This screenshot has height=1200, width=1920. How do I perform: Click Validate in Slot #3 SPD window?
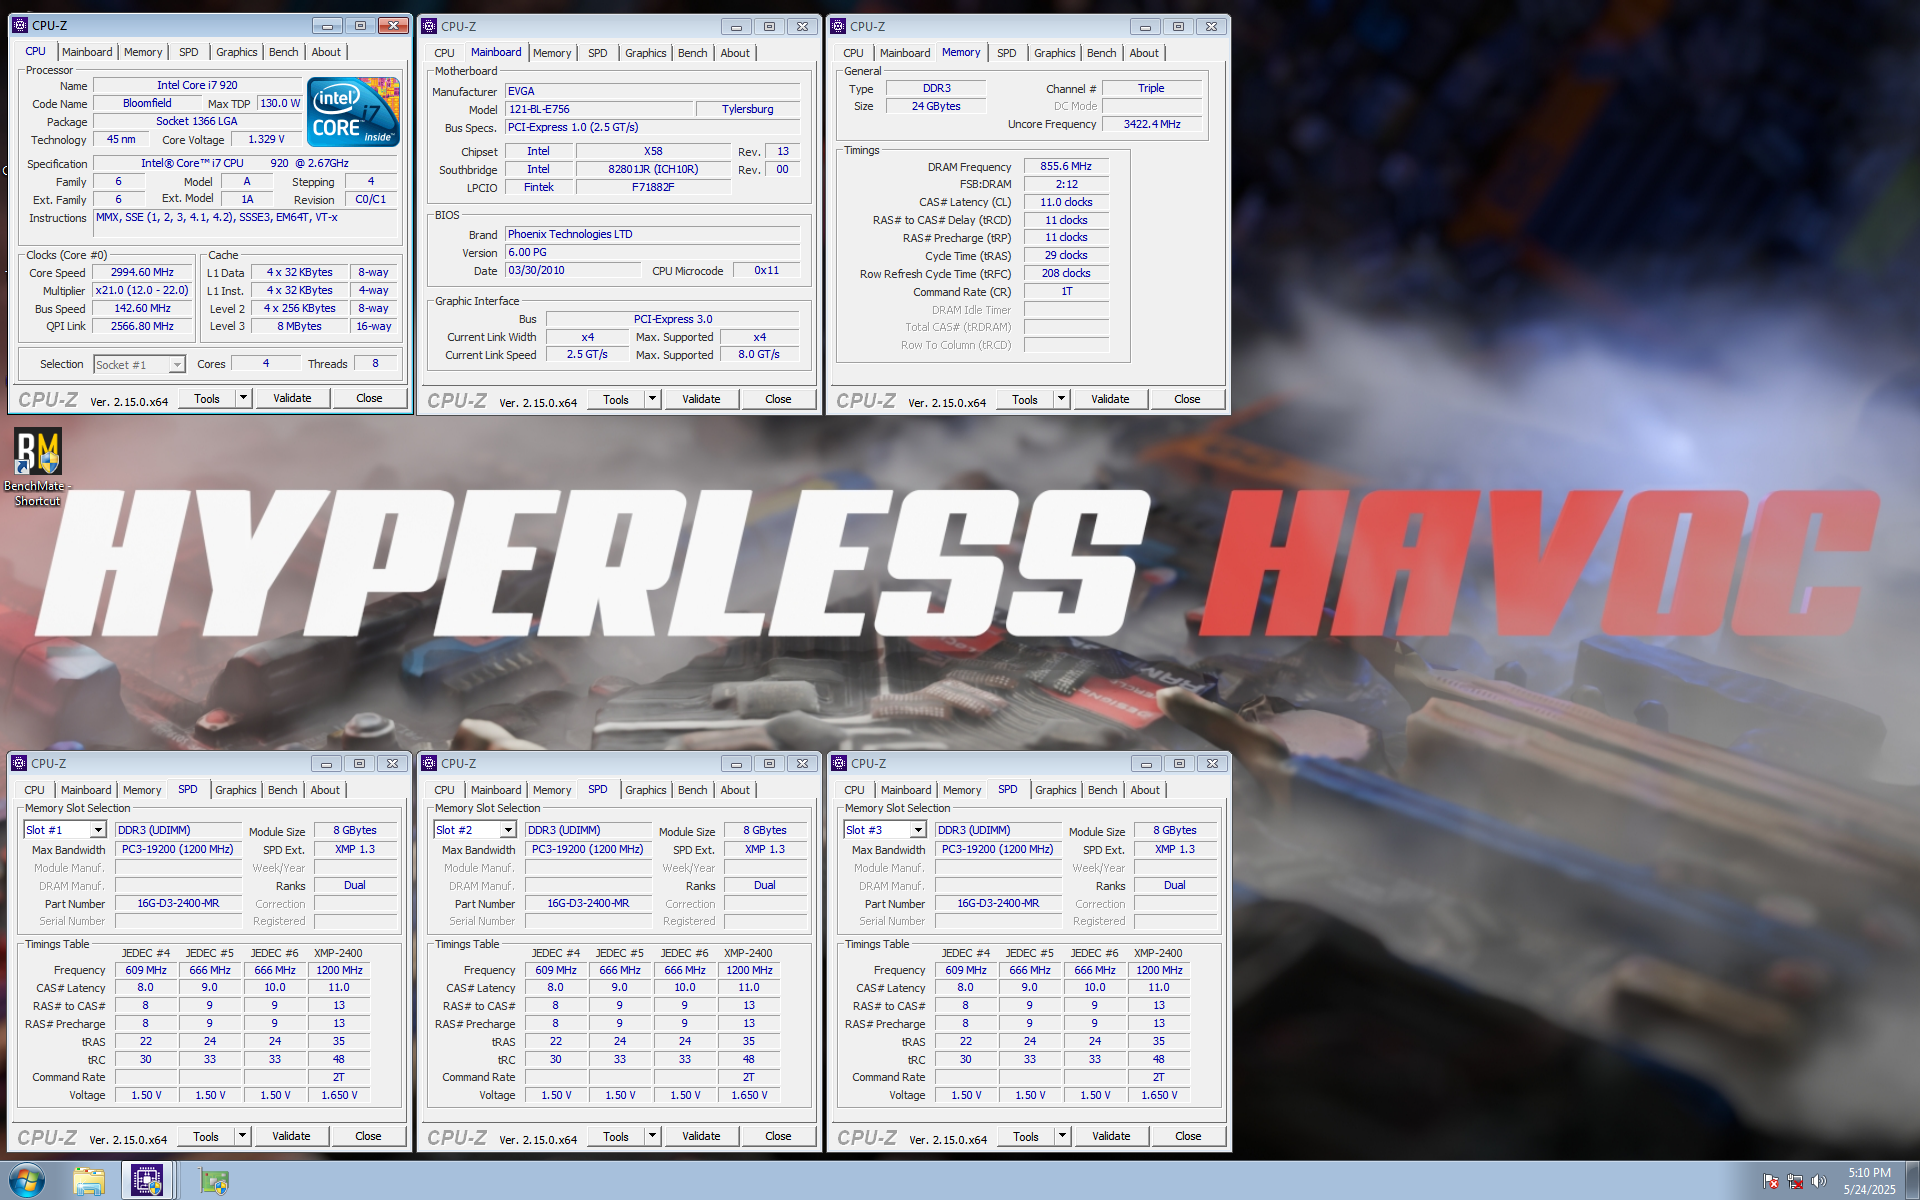coord(1111,1136)
